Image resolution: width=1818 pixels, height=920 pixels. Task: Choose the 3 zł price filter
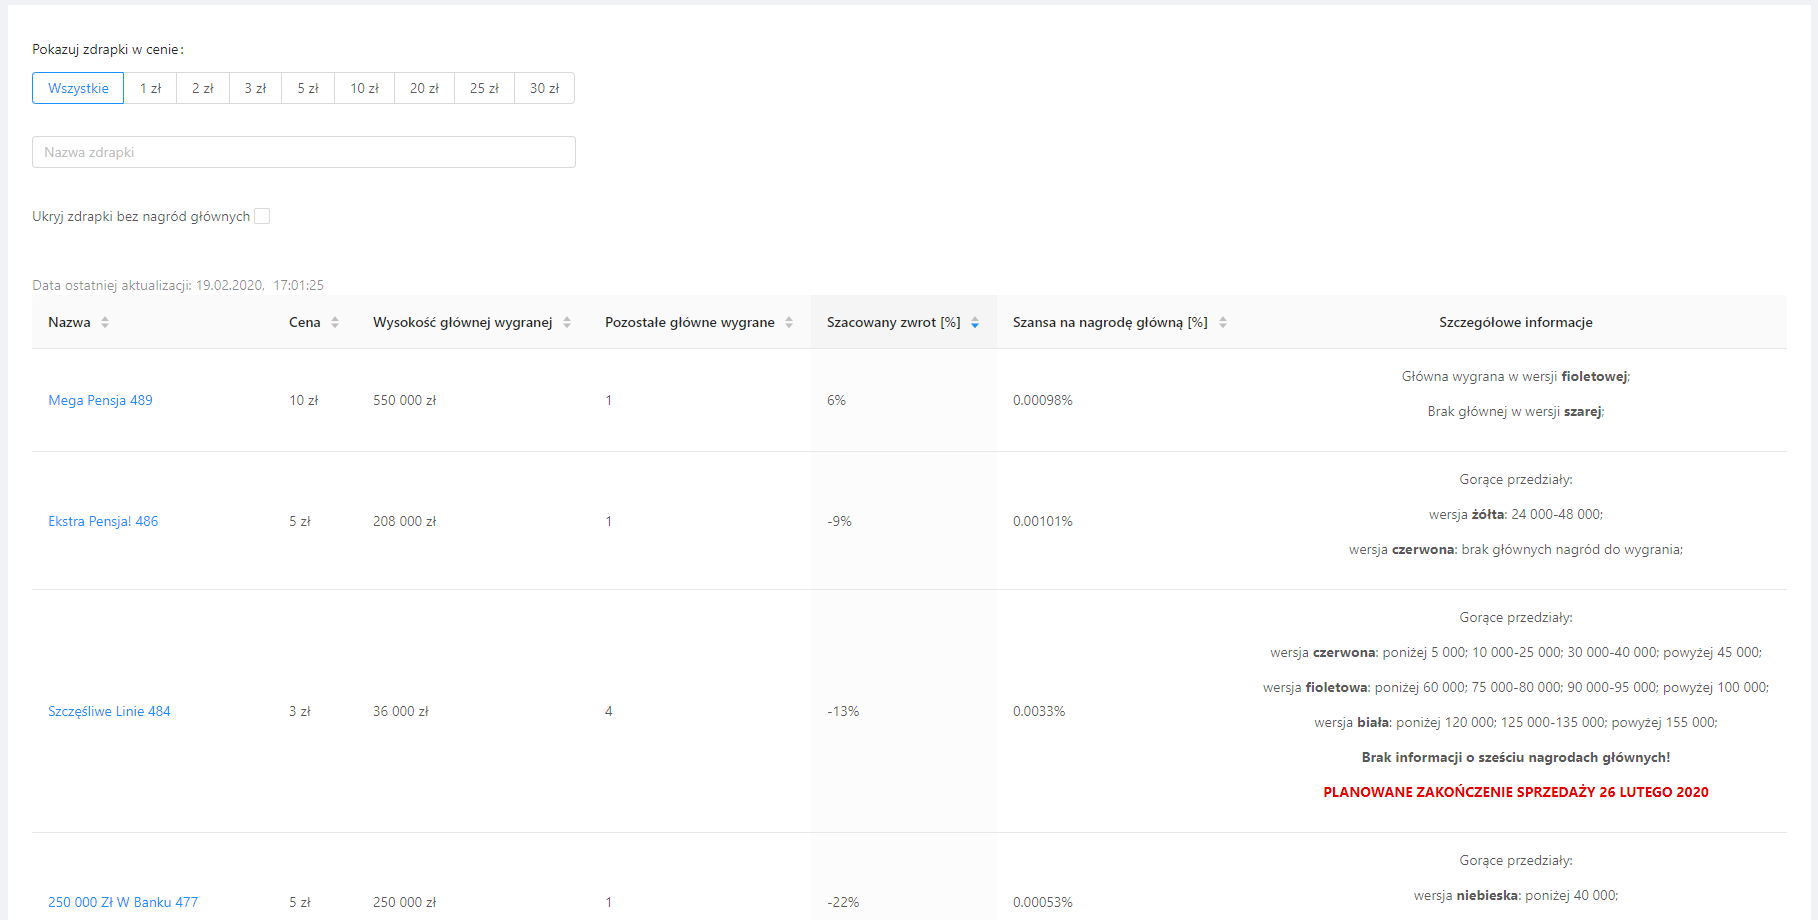[x=255, y=88]
